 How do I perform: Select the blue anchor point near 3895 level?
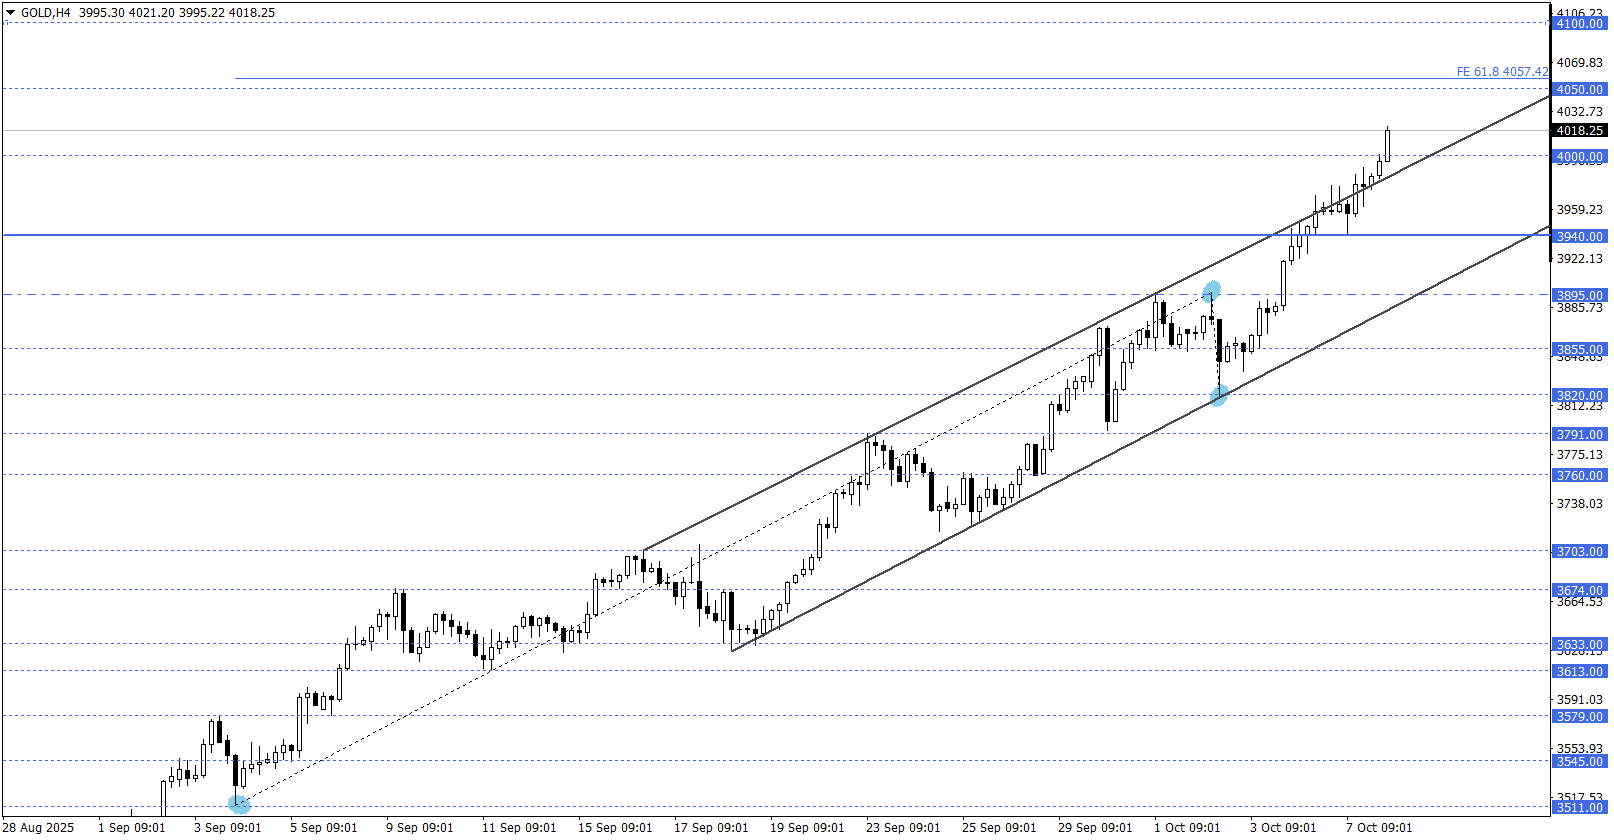click(1211, 291)
